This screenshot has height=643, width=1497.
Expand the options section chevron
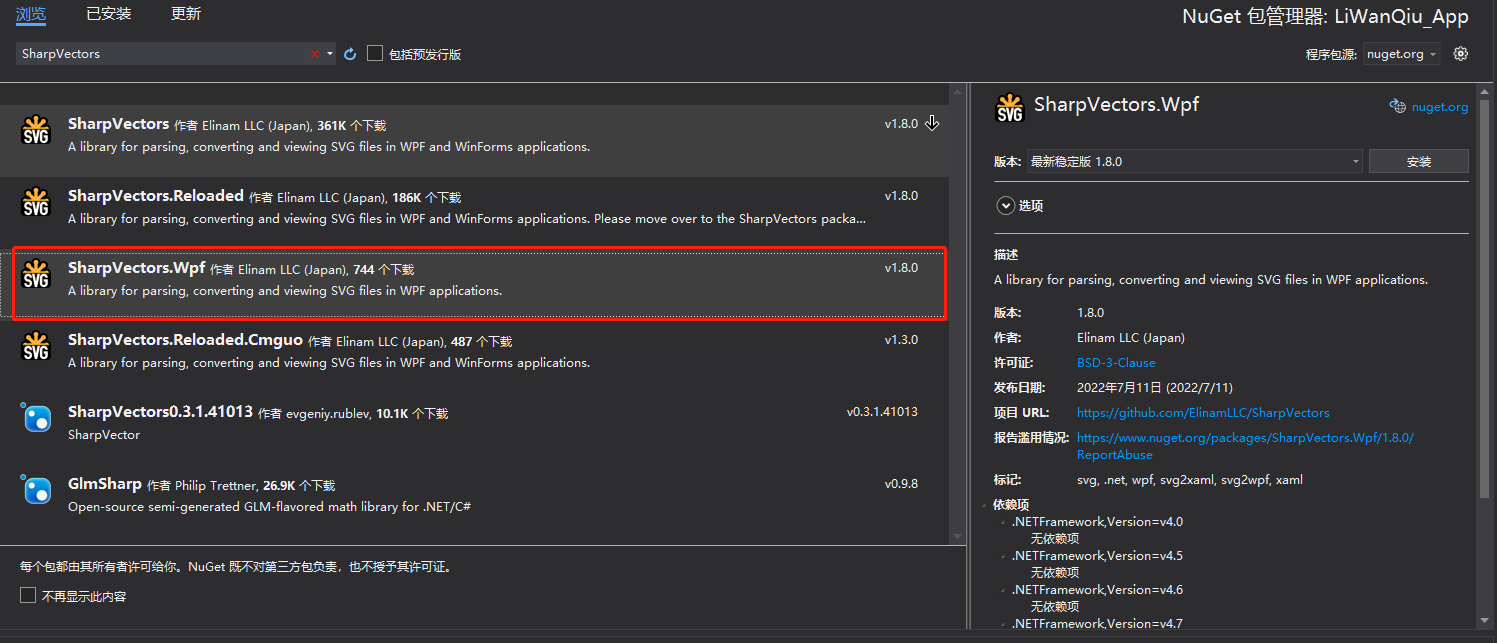click(1005, 205)
